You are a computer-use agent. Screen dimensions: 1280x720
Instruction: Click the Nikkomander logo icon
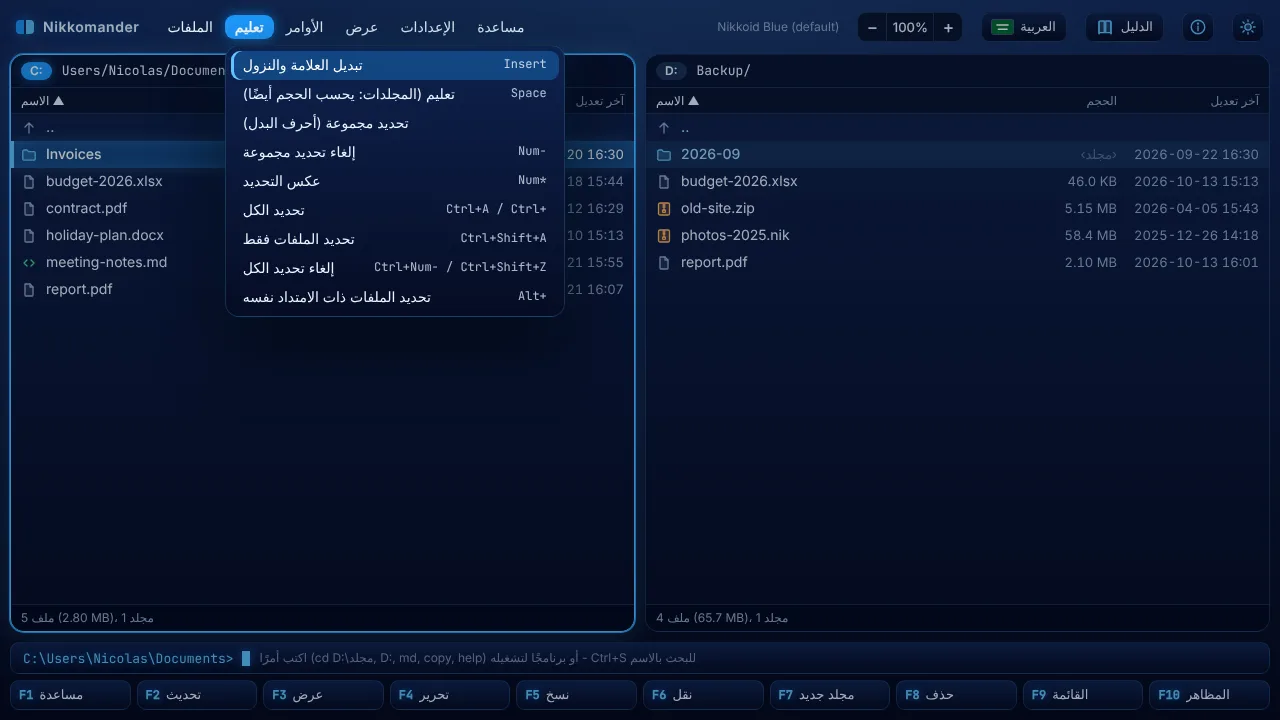pyautogui.click(x=25, y=27)
